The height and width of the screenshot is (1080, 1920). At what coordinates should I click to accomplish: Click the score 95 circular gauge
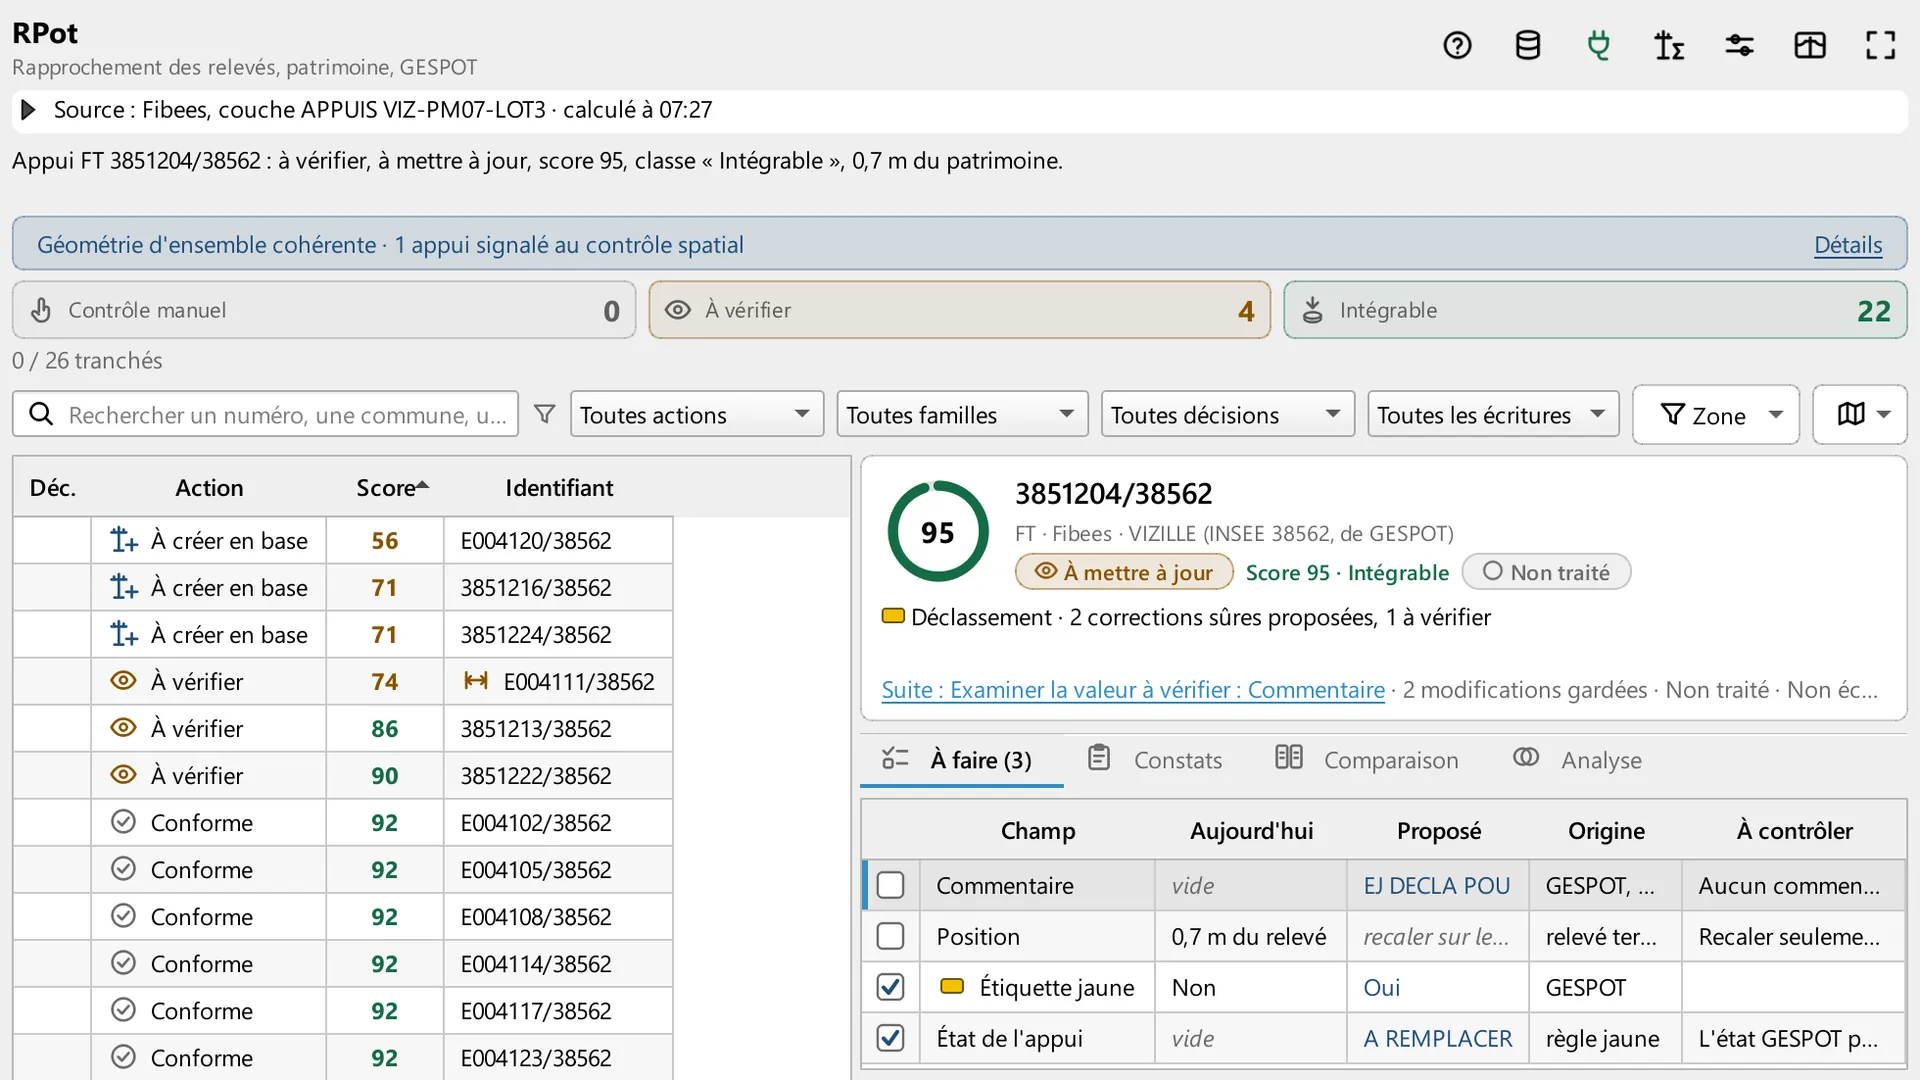(937, 532)
